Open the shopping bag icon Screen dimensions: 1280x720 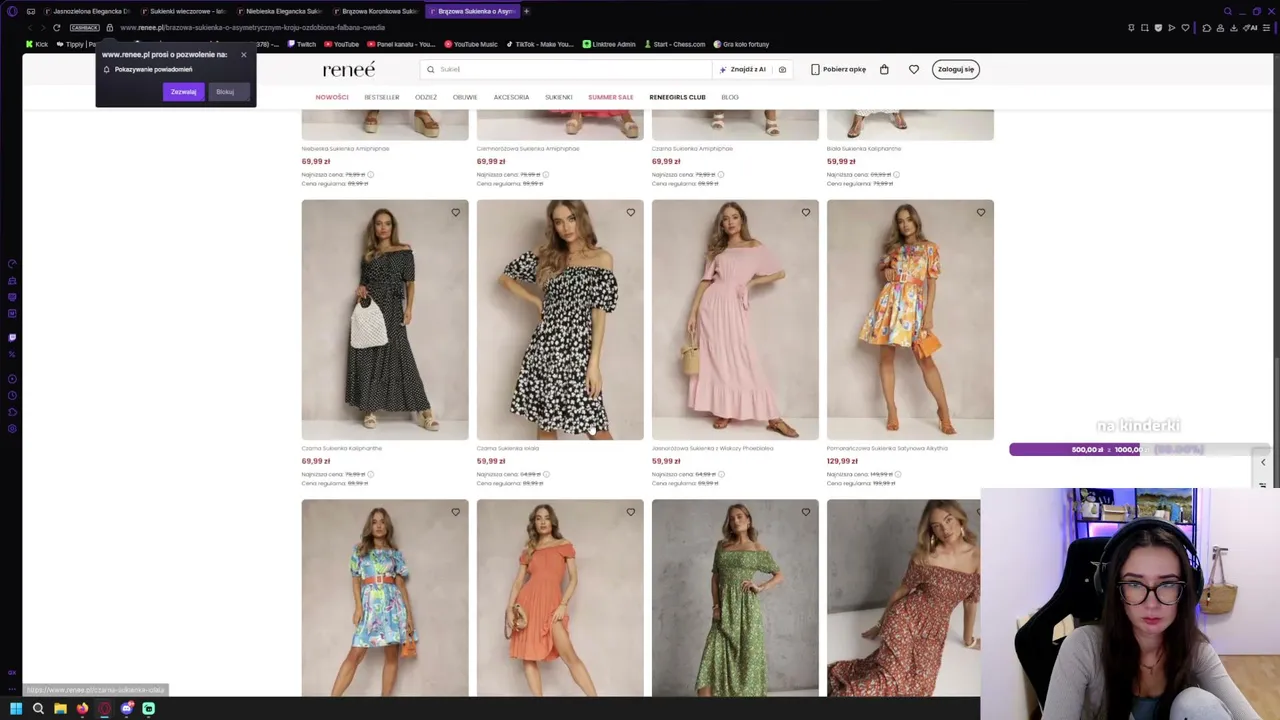point(884,69)
